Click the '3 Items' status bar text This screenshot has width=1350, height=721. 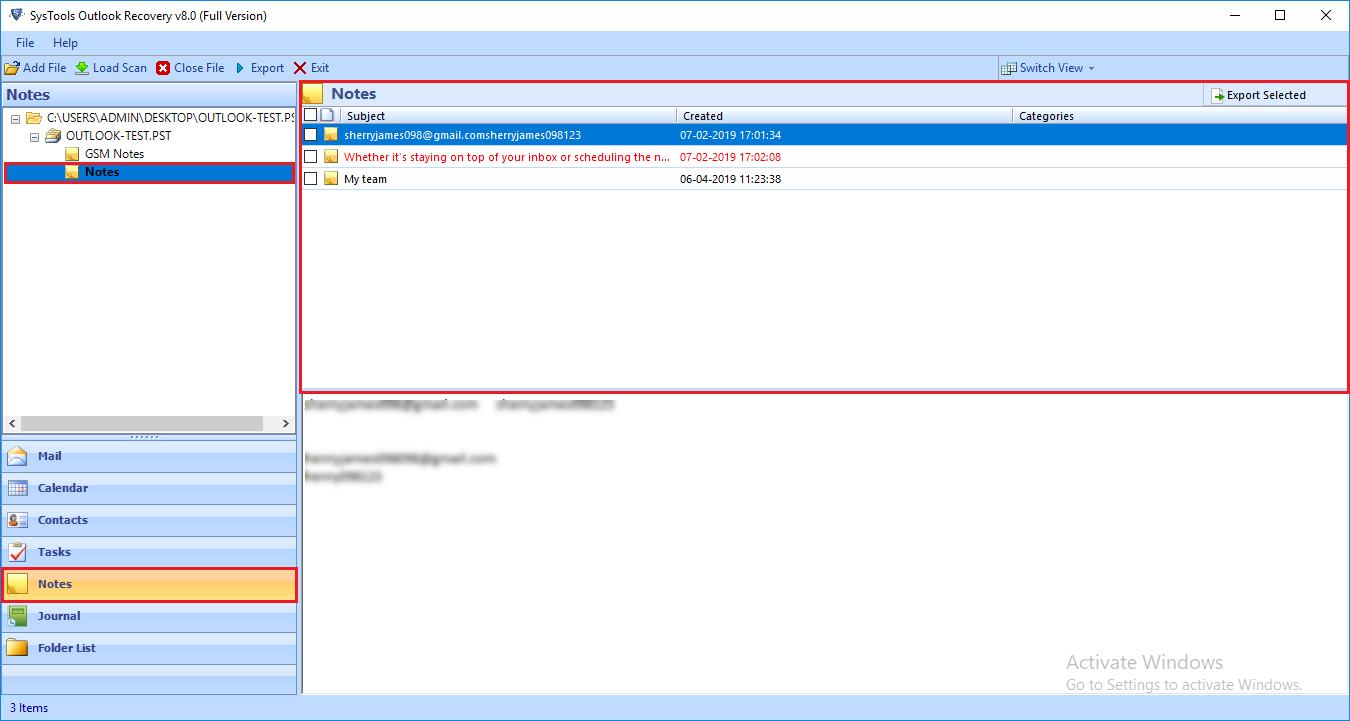click(x=29, y=708)
